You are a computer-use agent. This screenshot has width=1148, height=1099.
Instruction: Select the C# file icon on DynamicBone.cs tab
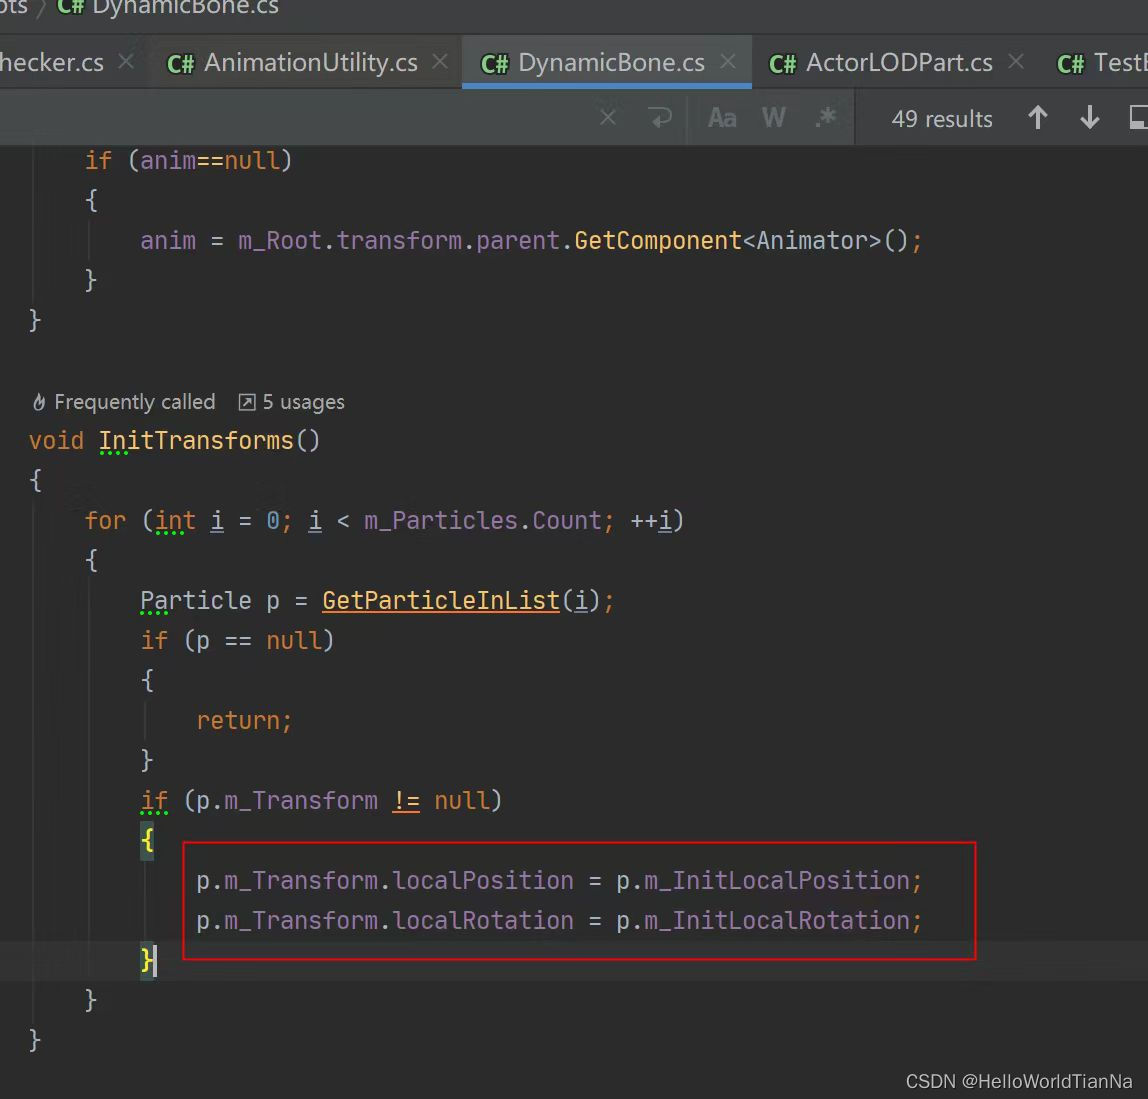coord(494,62)
